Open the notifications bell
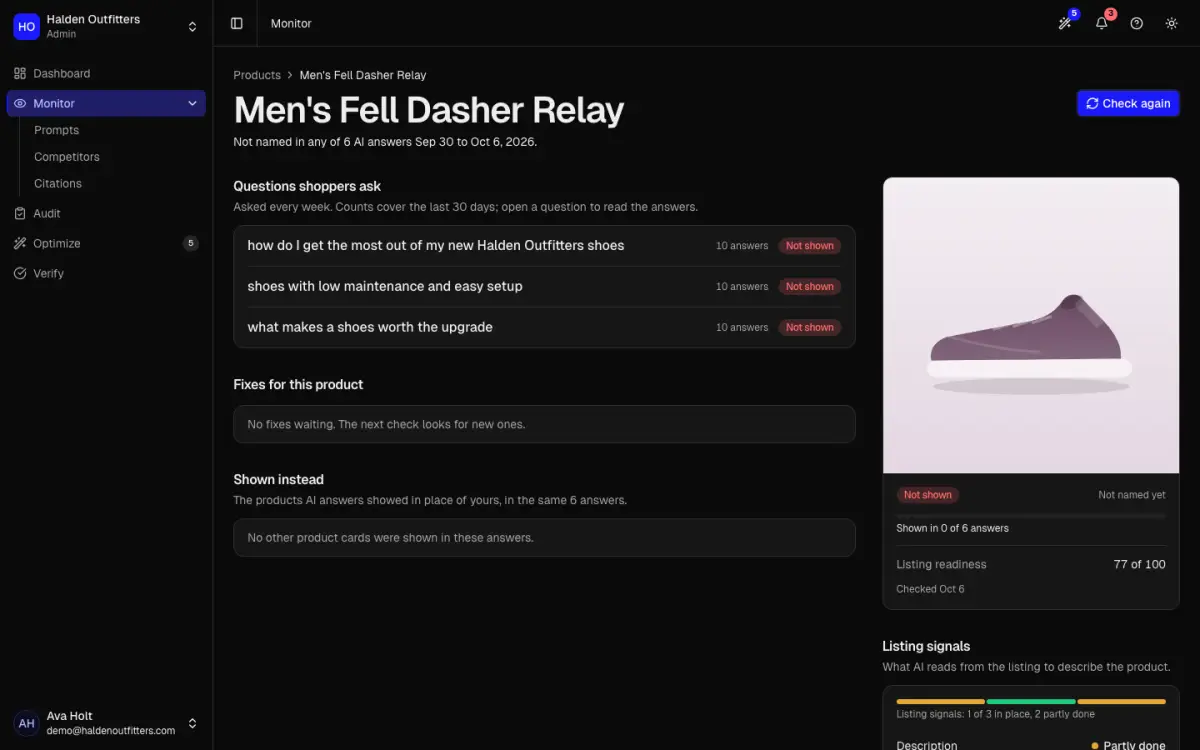This screenshot has height=750, width=1200. (1101, 23)
